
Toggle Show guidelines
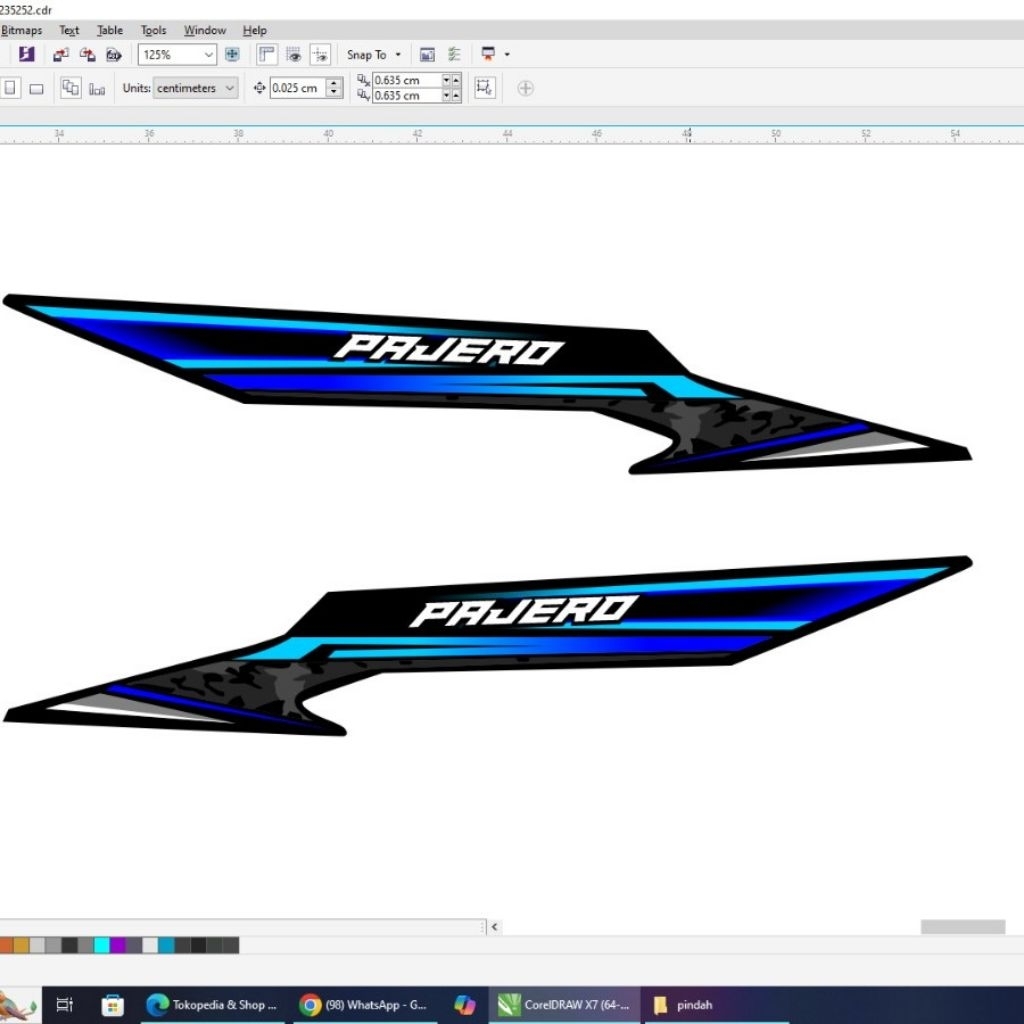click(x=320, y=55)
